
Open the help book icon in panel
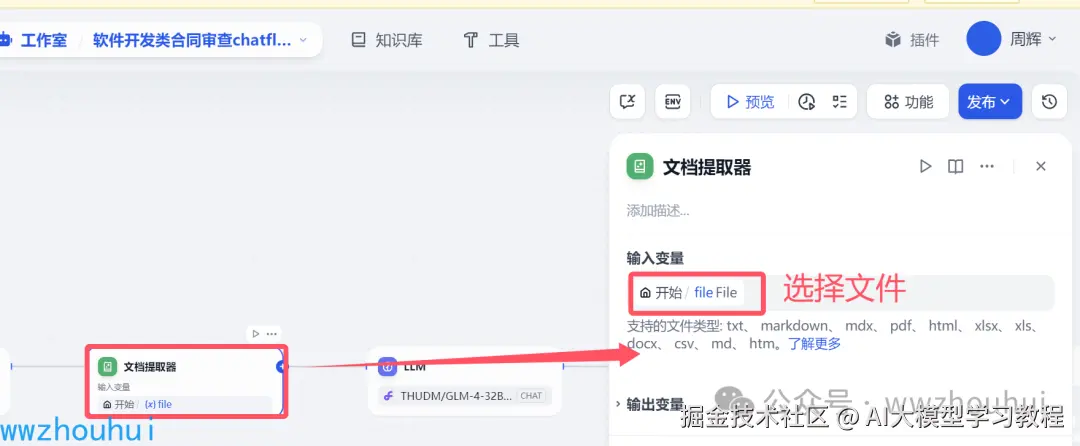[x=955, y=167]
